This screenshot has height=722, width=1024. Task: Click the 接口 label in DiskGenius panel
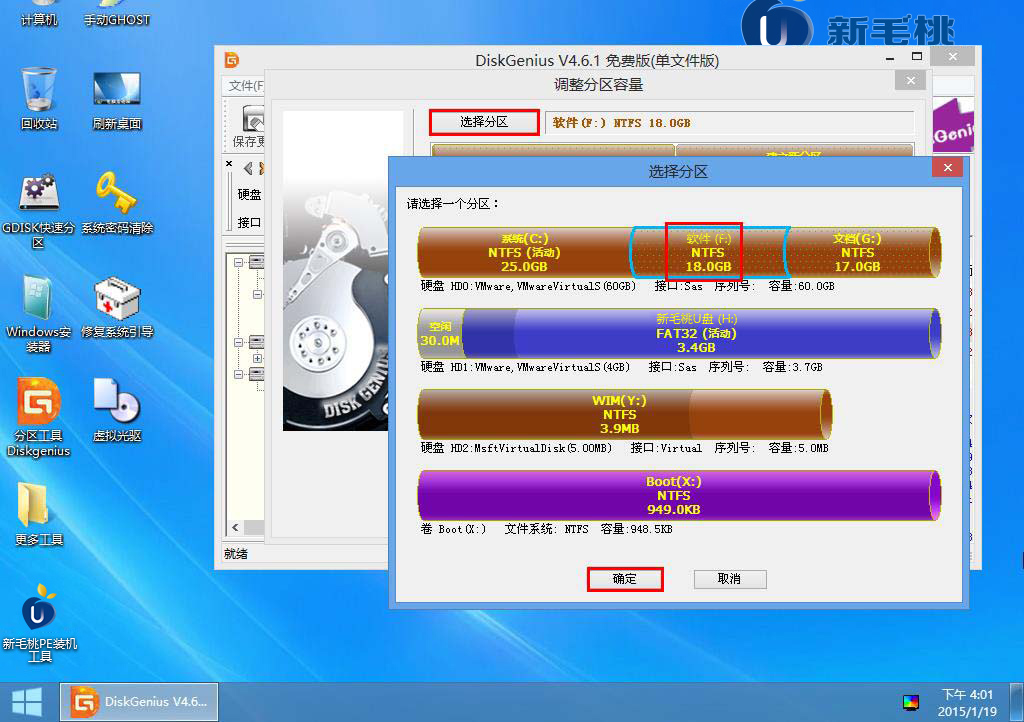(249, 223)
